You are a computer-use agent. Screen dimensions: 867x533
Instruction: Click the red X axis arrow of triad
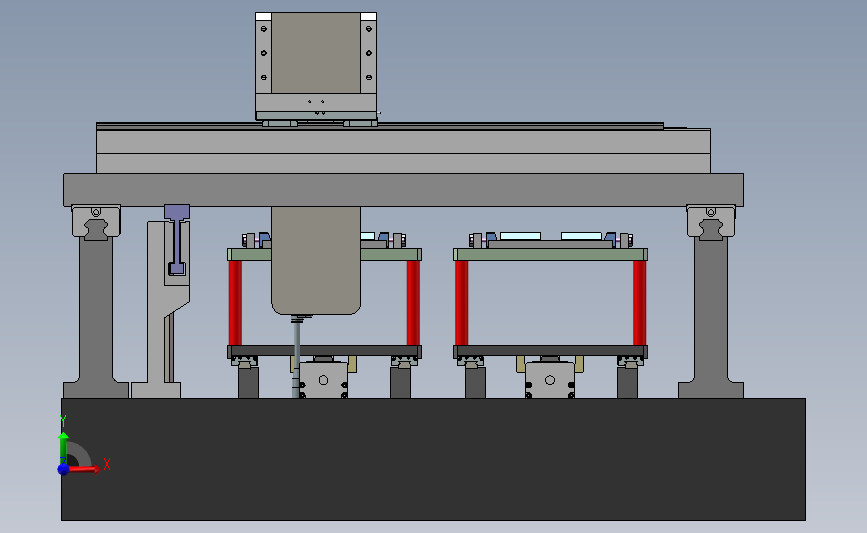84,469
